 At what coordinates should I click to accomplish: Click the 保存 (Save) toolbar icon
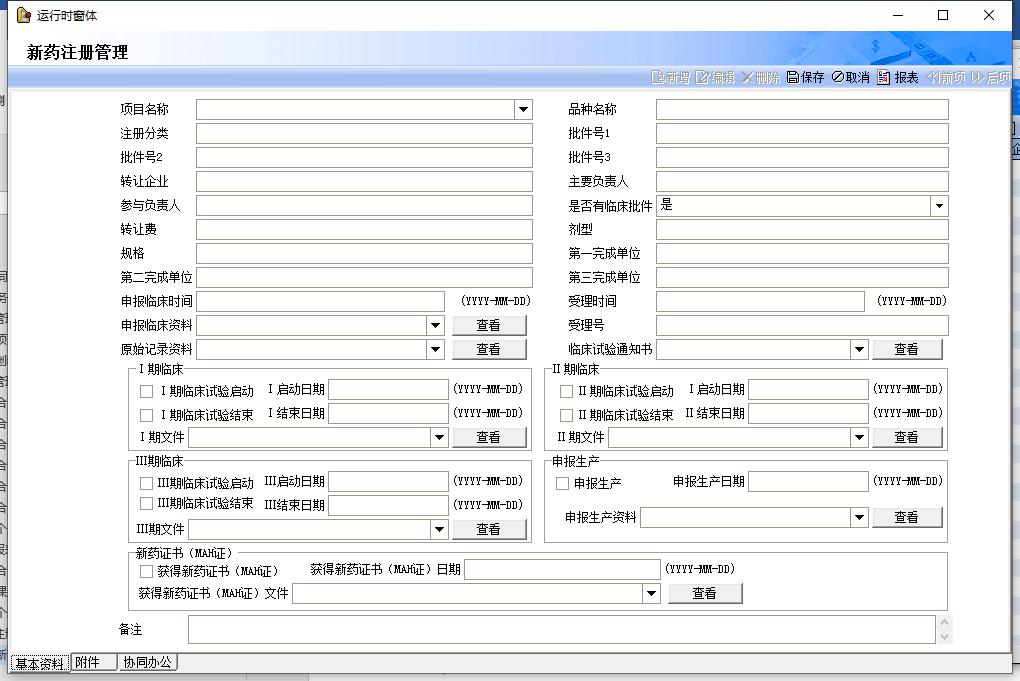pyautogui.click(x=793, y=78)
